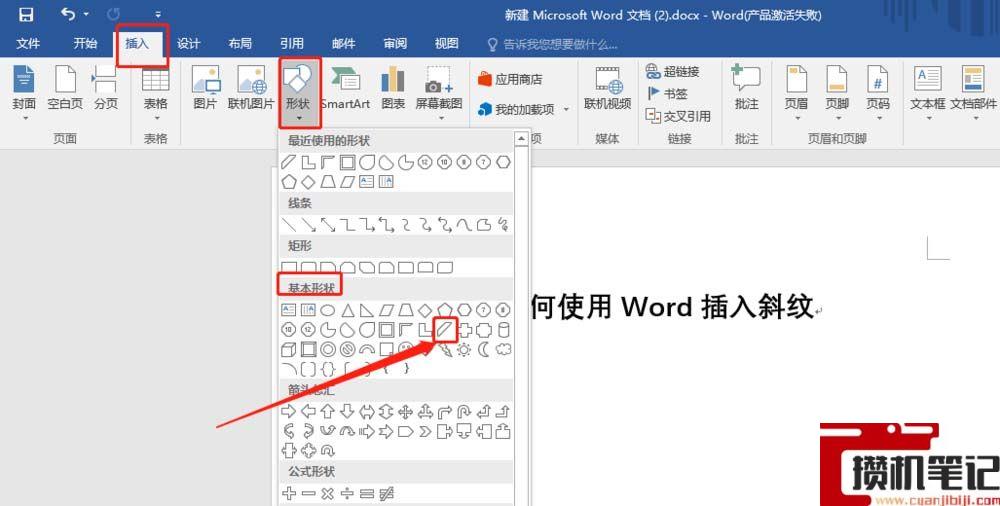Open the customize quick access toolbar menu
The image size is (1000, 506).
158,14
